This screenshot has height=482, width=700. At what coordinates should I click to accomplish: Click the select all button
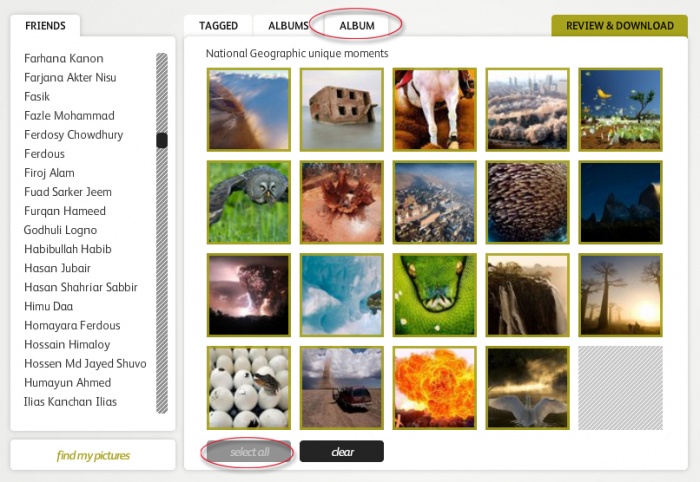point(249,452)
